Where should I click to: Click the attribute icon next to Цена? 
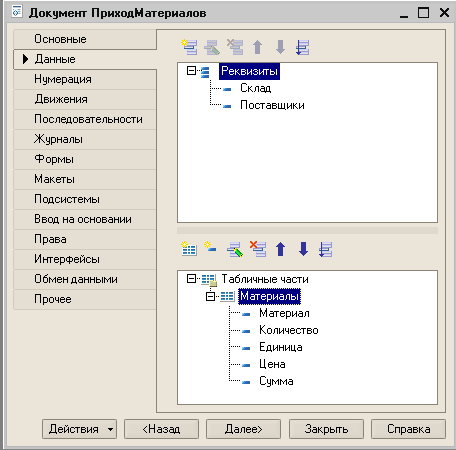click(x=246, y=365)
